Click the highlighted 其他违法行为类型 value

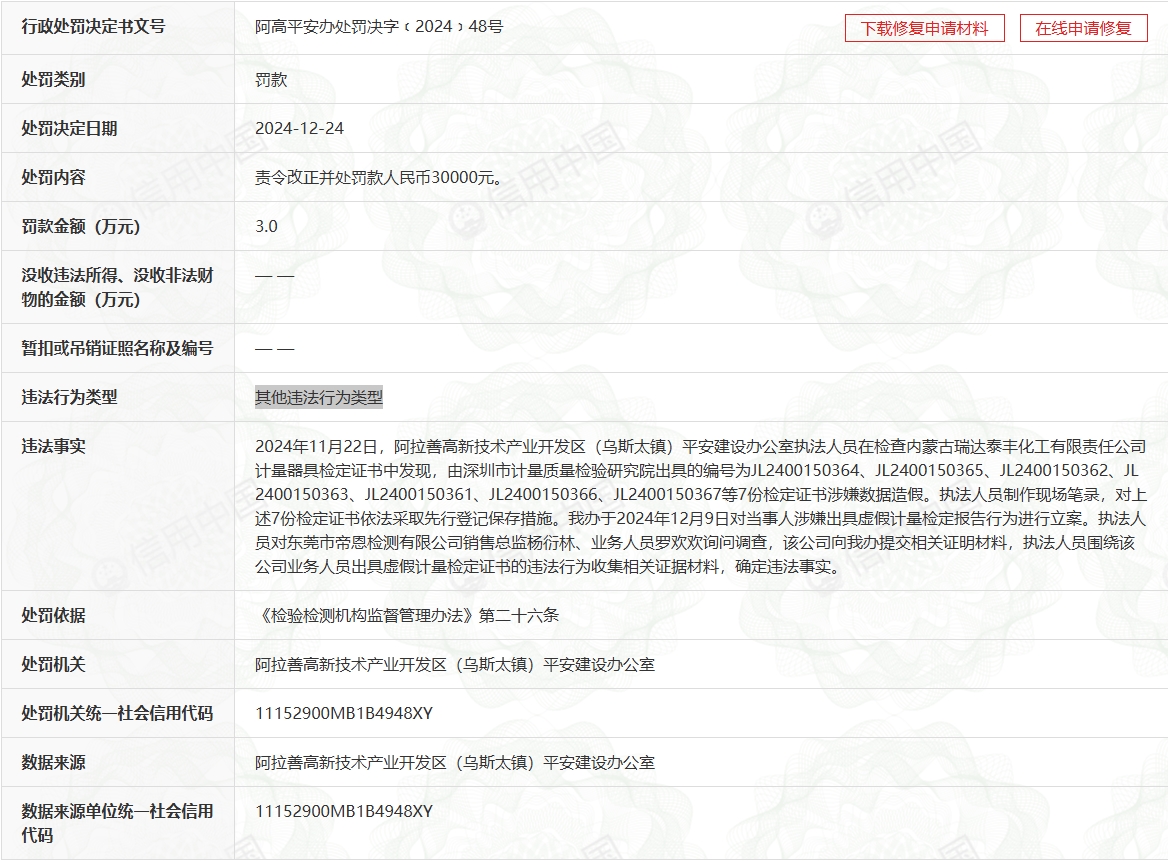[319, 397]
